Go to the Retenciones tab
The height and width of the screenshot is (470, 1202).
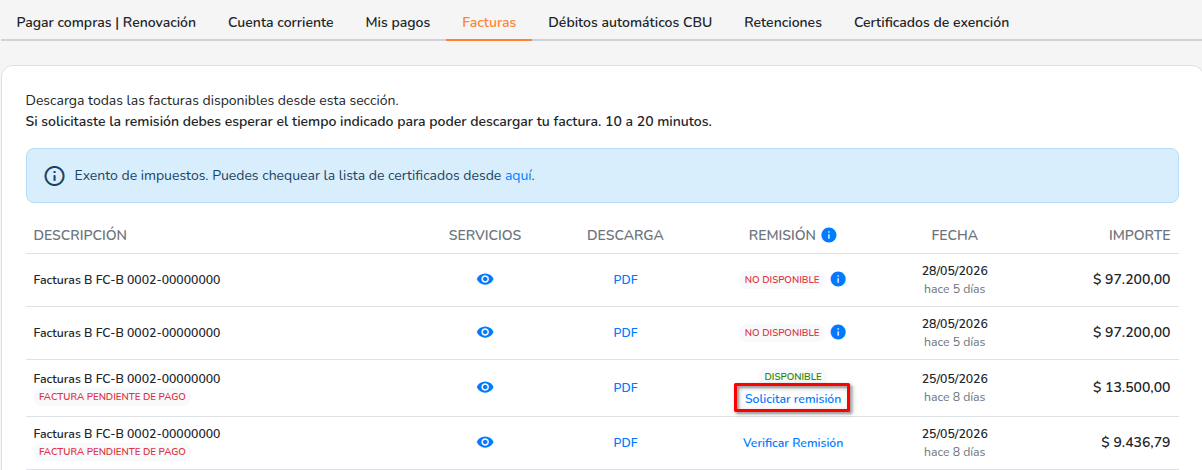[x=783, y=22]
